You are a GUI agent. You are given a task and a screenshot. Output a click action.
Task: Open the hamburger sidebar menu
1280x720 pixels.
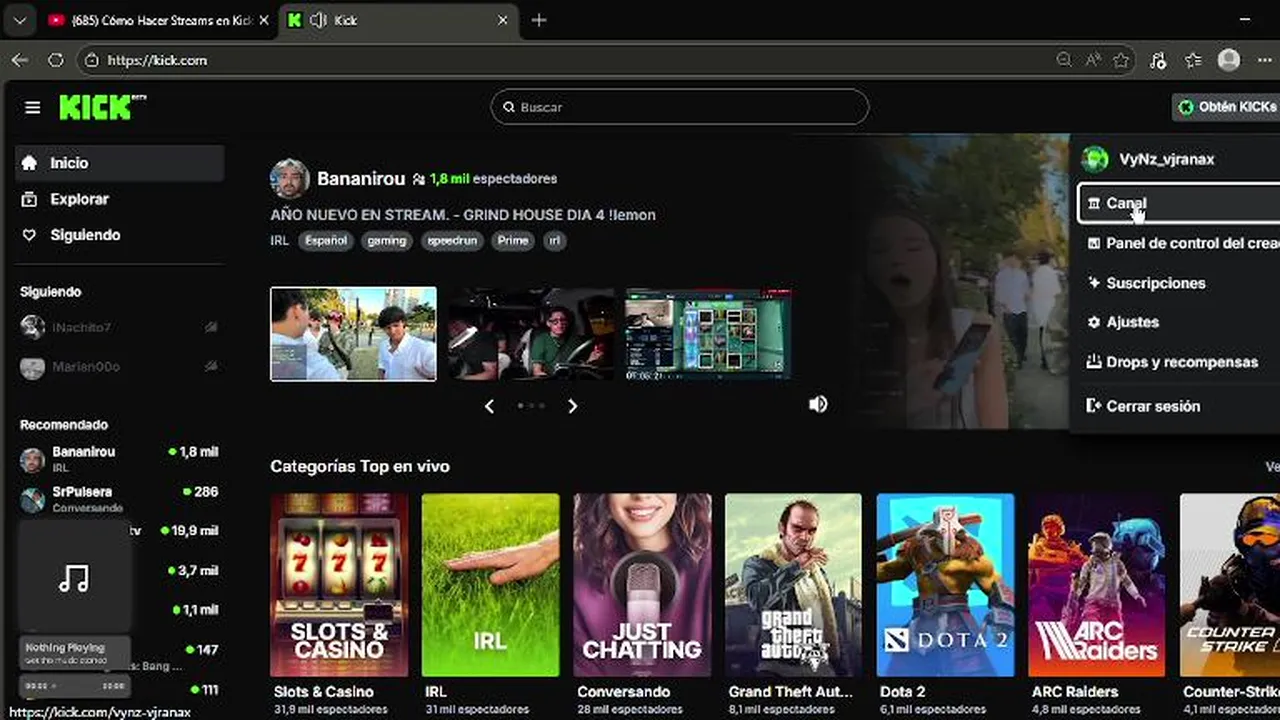pyautogui.click(x=33, y=107)
